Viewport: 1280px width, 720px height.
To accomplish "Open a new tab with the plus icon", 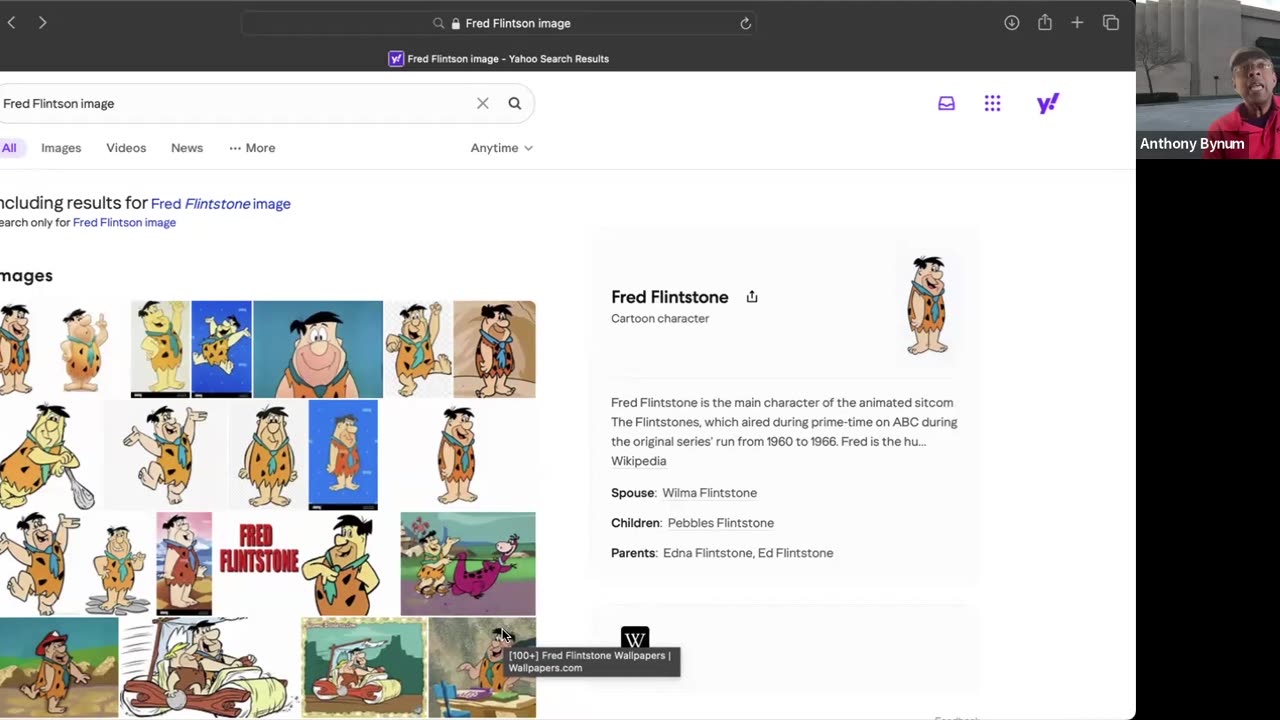I will point(1077,23).
